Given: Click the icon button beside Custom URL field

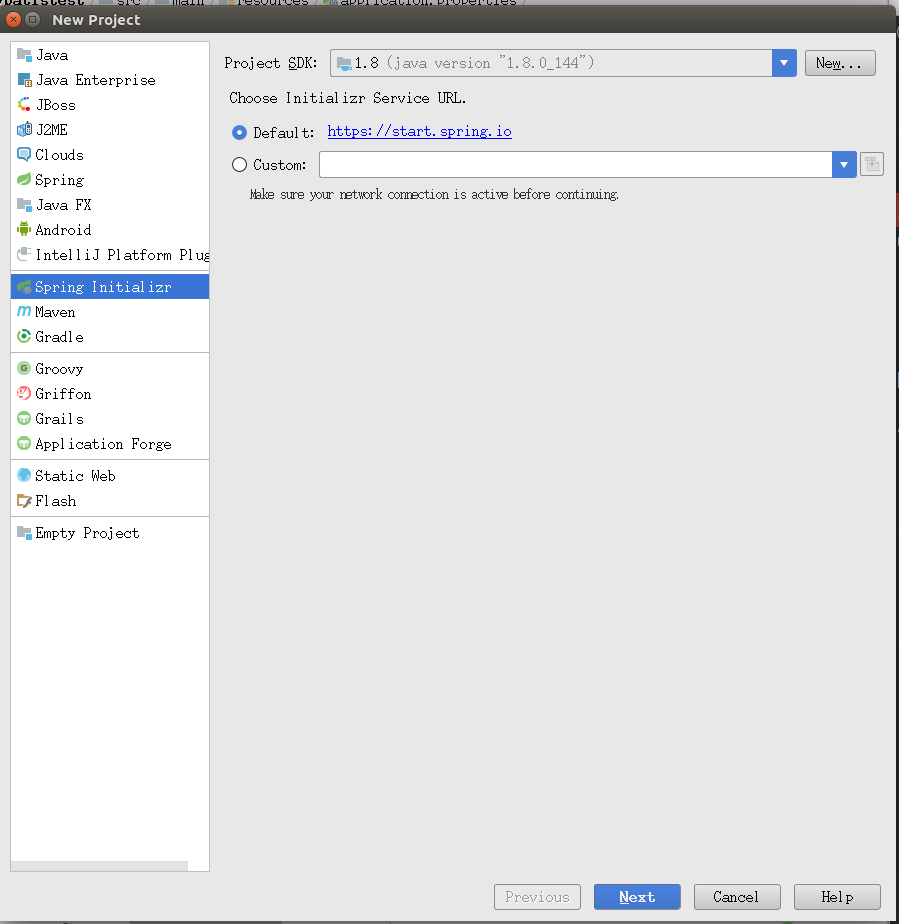Looking at the screenshot, I should click(x=871, y=164).
